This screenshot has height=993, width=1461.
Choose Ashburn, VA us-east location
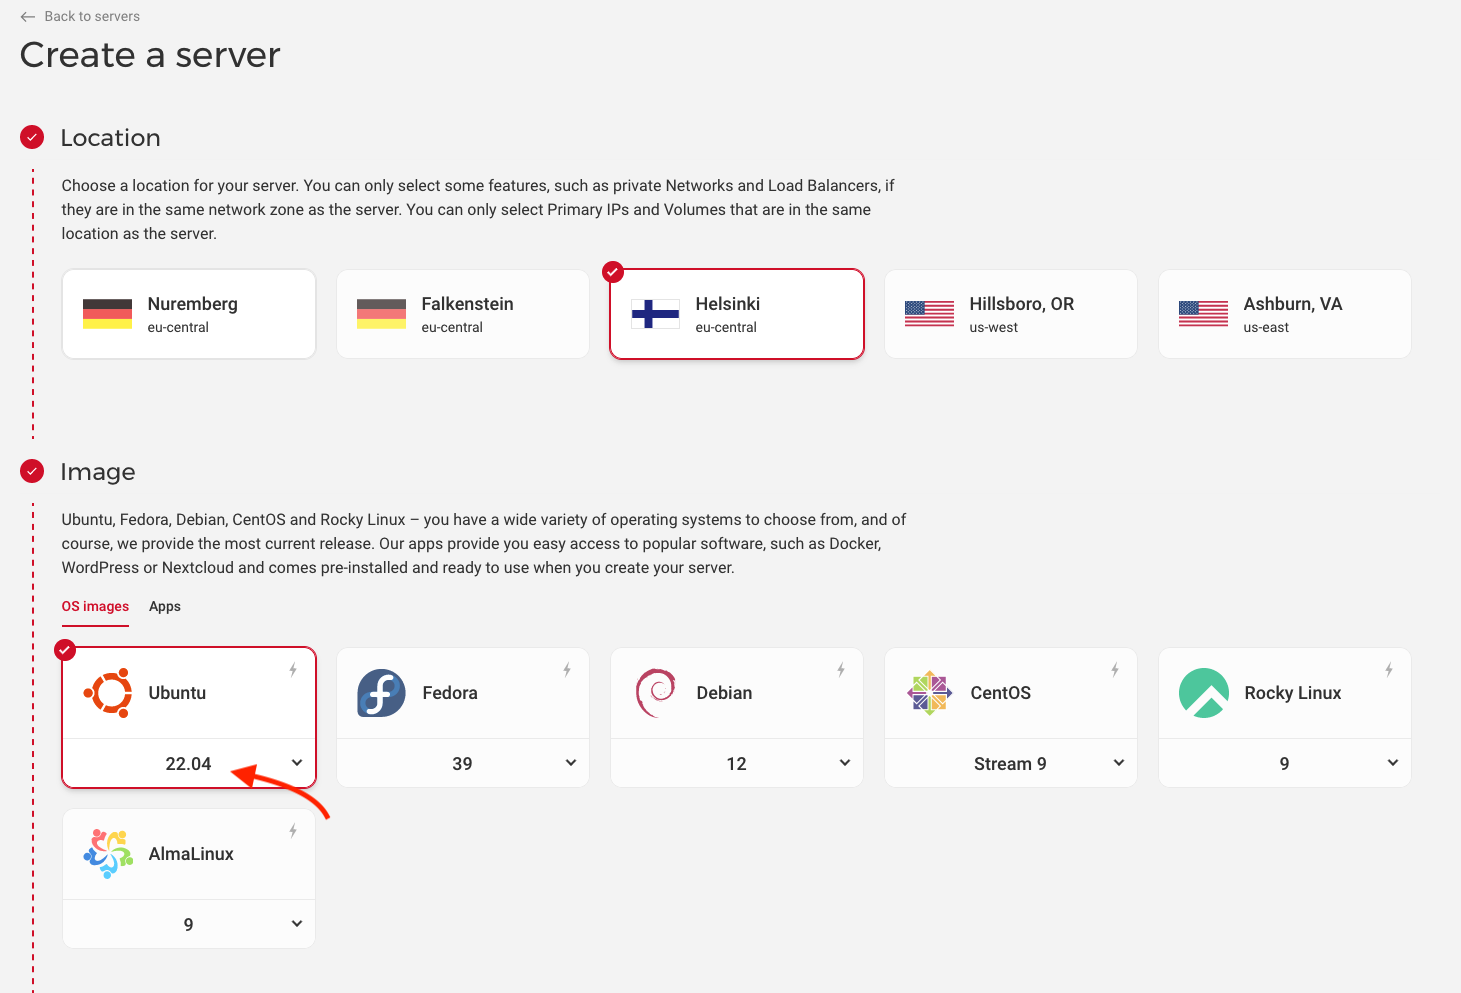1284,314
